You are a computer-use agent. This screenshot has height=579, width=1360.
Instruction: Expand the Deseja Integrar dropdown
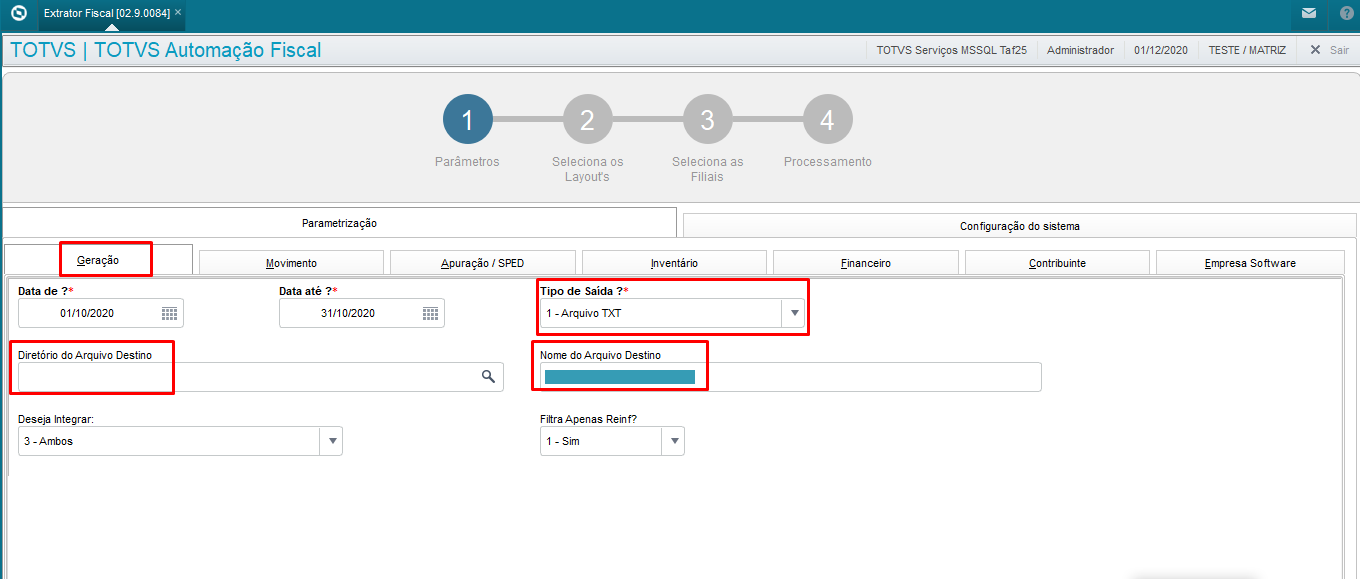pos(331,441)
